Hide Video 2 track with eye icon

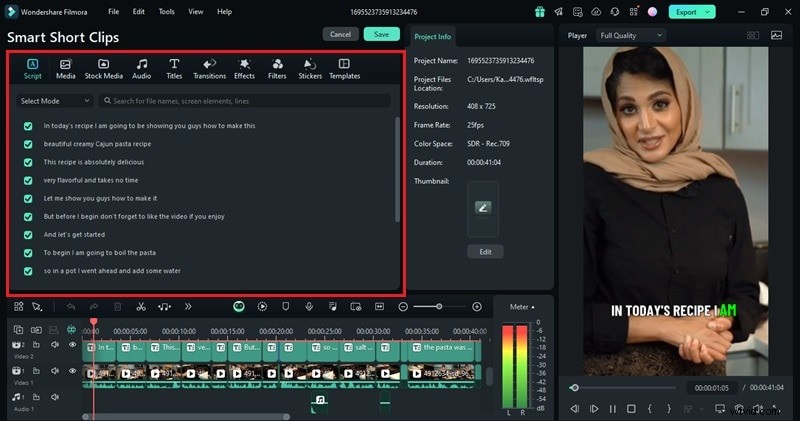72,345
